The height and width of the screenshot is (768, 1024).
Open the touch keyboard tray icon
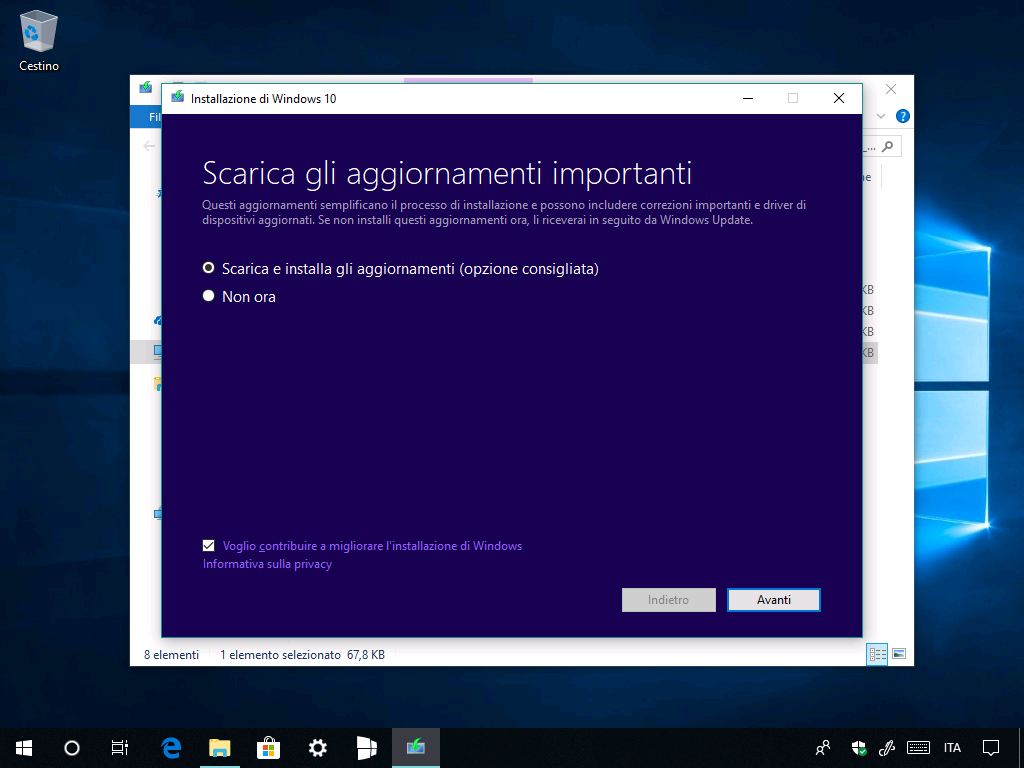918,748
